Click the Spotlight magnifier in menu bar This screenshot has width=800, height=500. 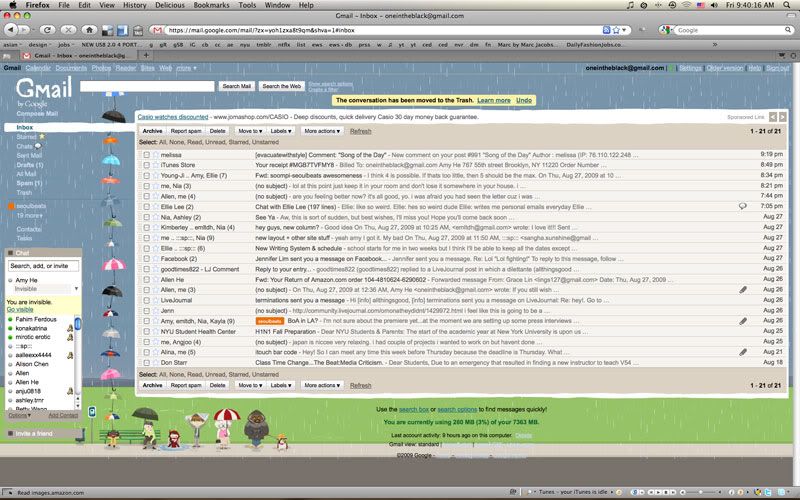(788, 5)
